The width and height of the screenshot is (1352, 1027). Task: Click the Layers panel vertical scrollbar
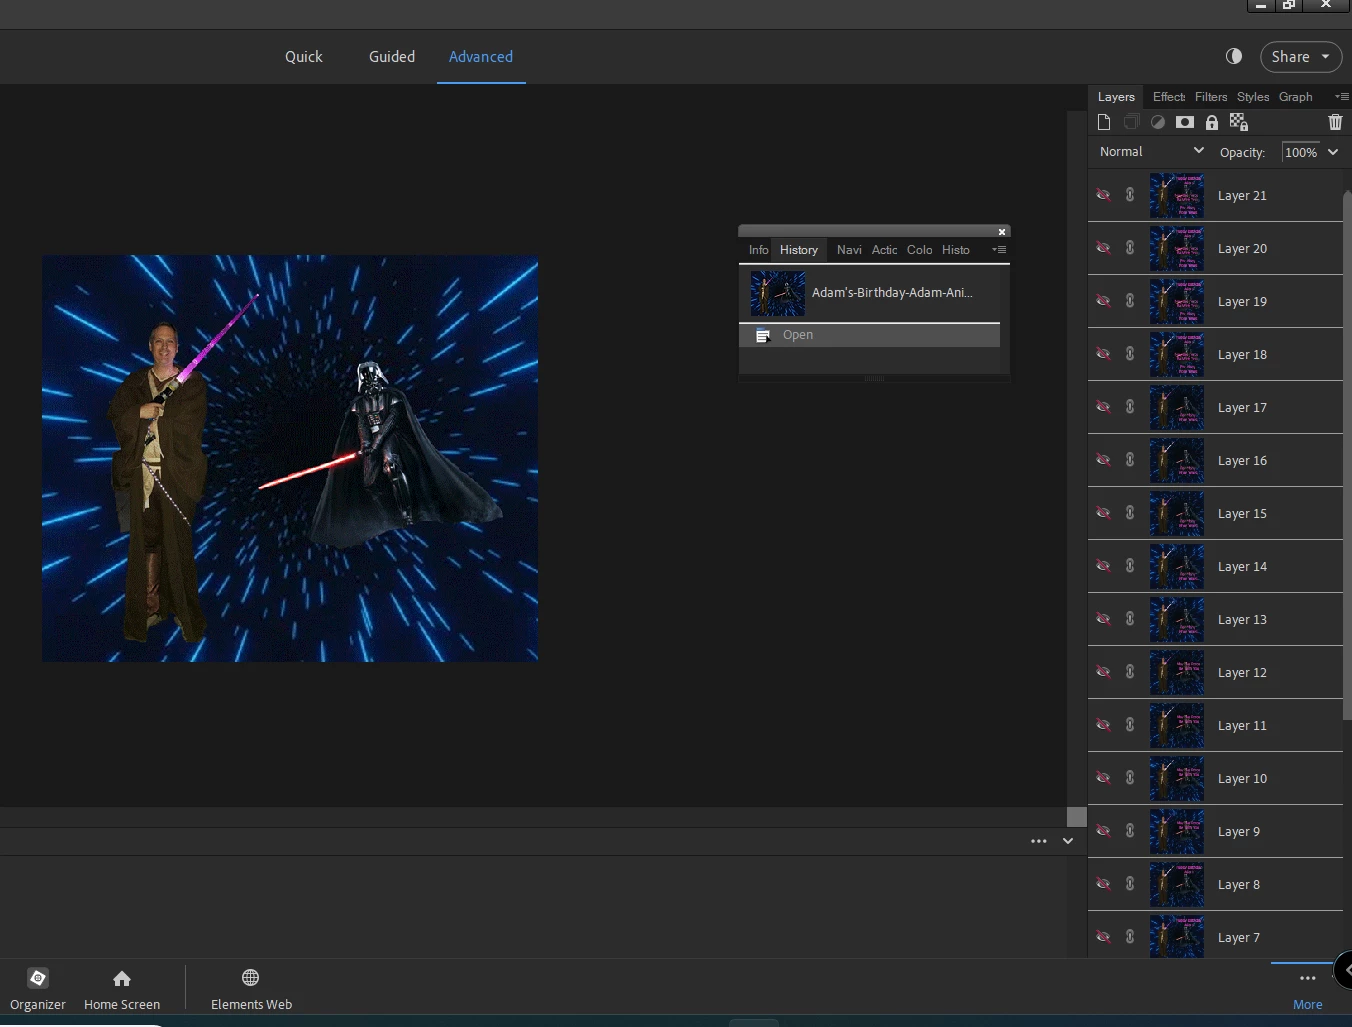tap(1347, 455)
